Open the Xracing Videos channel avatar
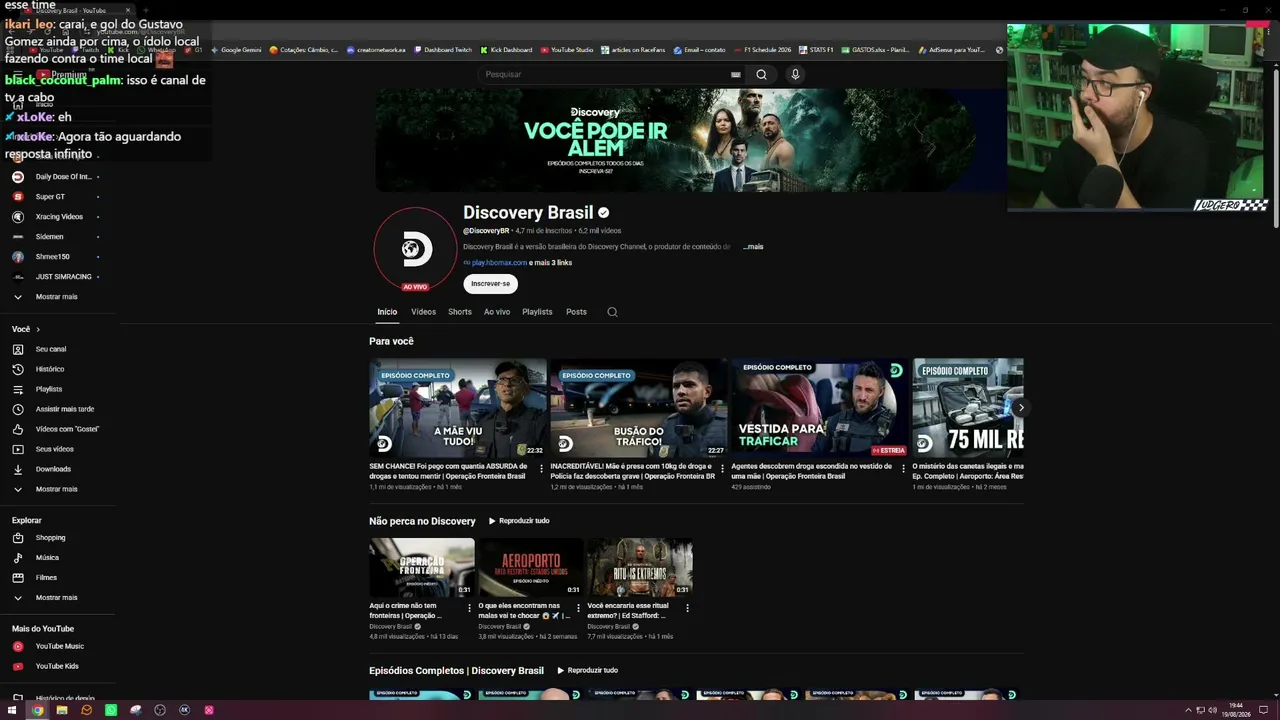1280x720 pixels. pyautogui.click(x=17, y=217)
